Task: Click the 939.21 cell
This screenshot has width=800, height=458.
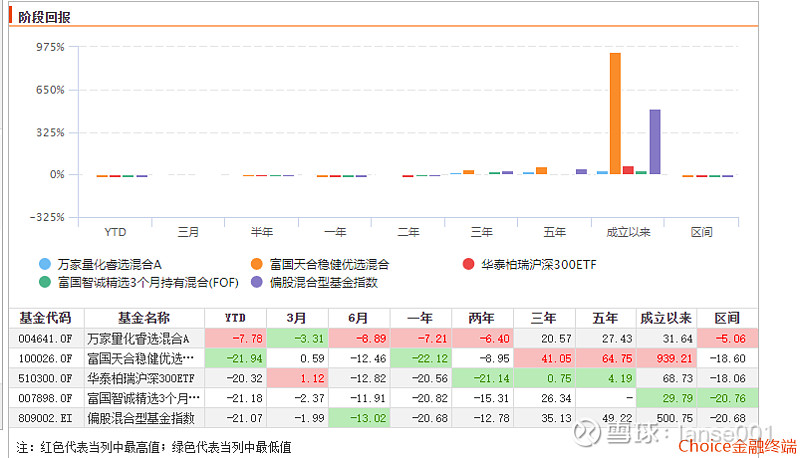Action: (666, 359)
